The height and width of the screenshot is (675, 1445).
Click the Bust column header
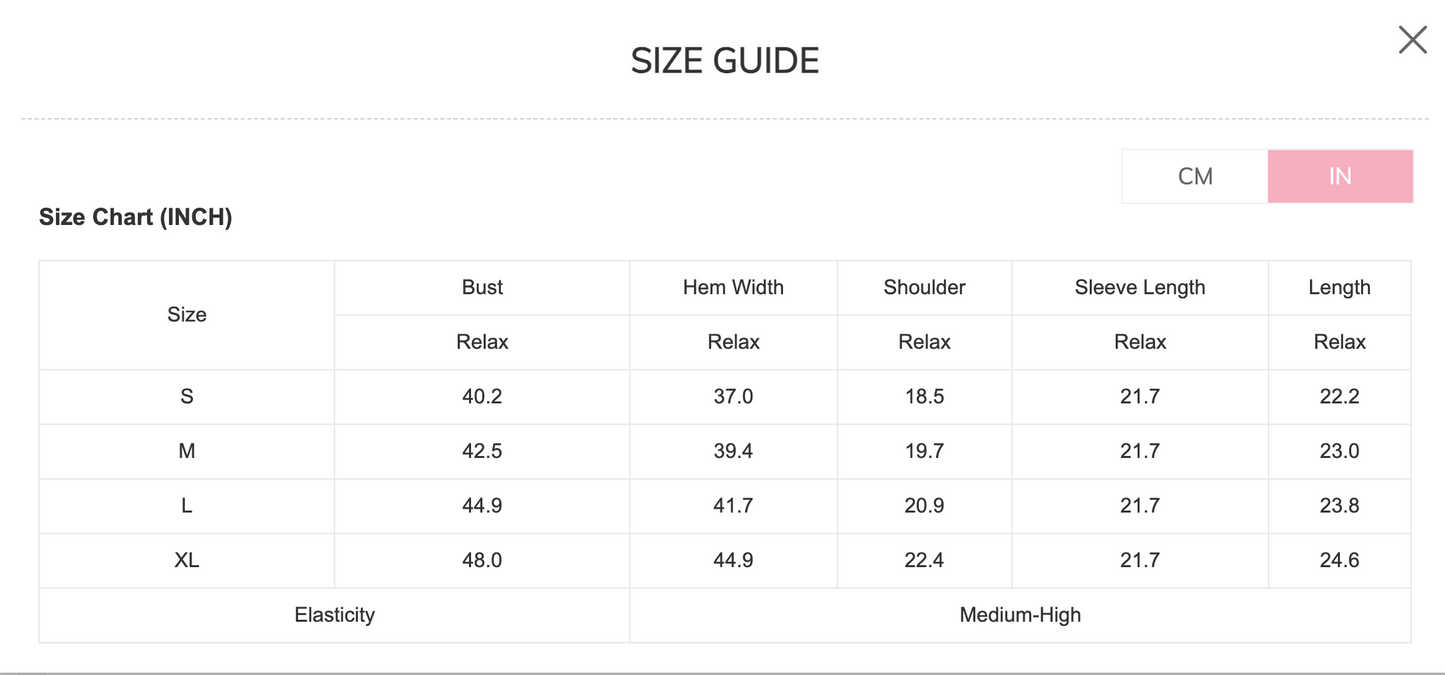click(482, 288)
